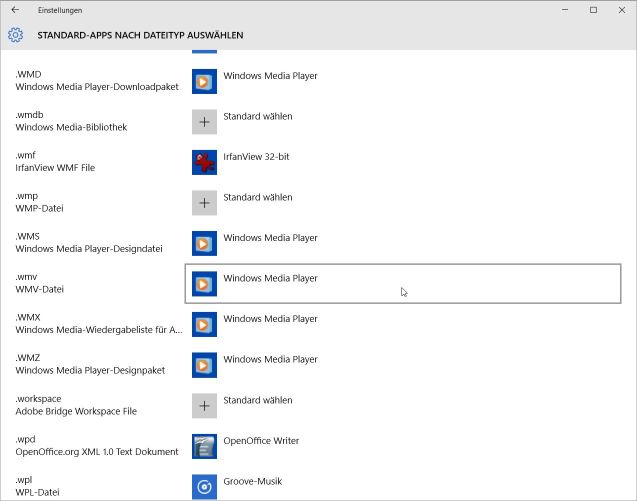Click 'WPL-Datei' description
Viewport: 637px width, 501px height.
tap(37, 492)
